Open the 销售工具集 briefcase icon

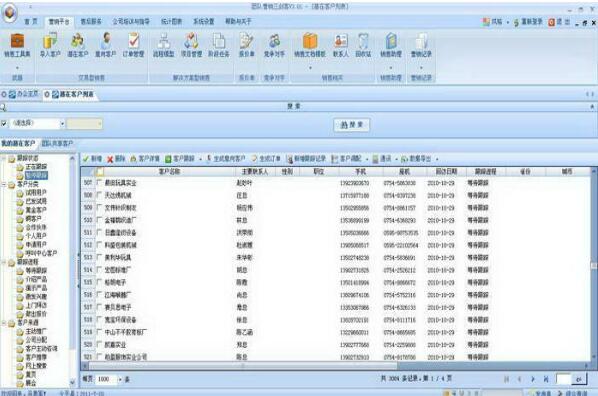click(17, 40)
